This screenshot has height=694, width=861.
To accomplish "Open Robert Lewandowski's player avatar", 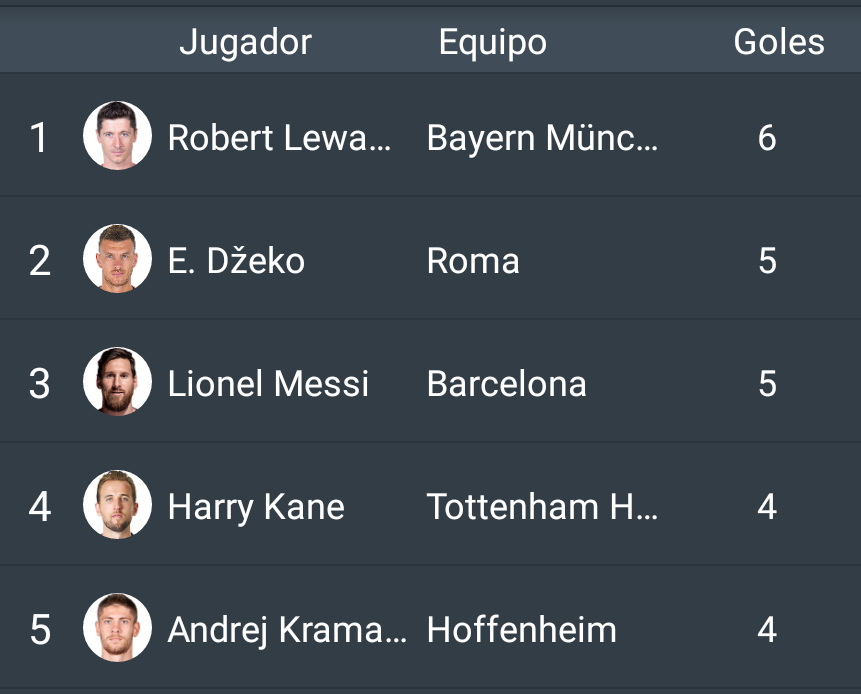I will pyautogui.click(x=117, y=135).
